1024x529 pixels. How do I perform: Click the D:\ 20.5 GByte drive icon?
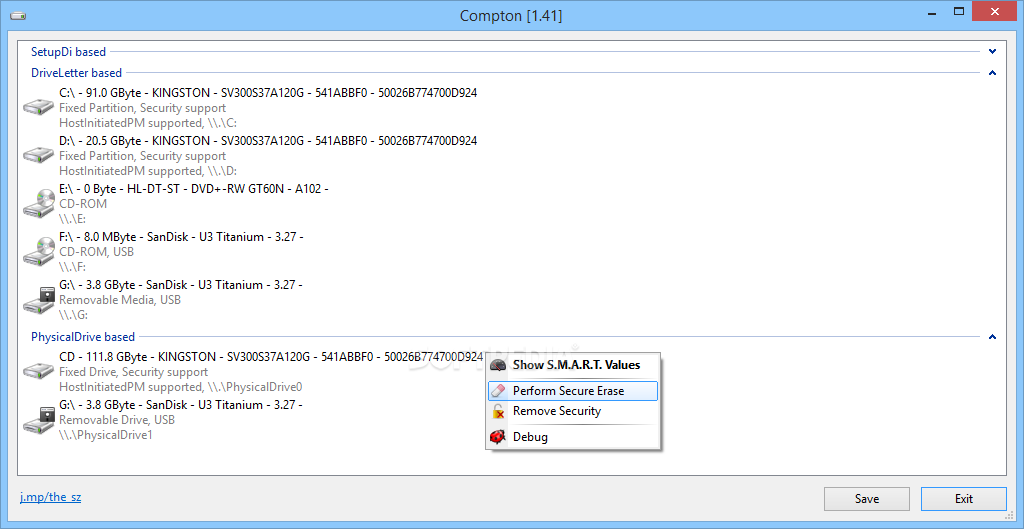point(39,155)
